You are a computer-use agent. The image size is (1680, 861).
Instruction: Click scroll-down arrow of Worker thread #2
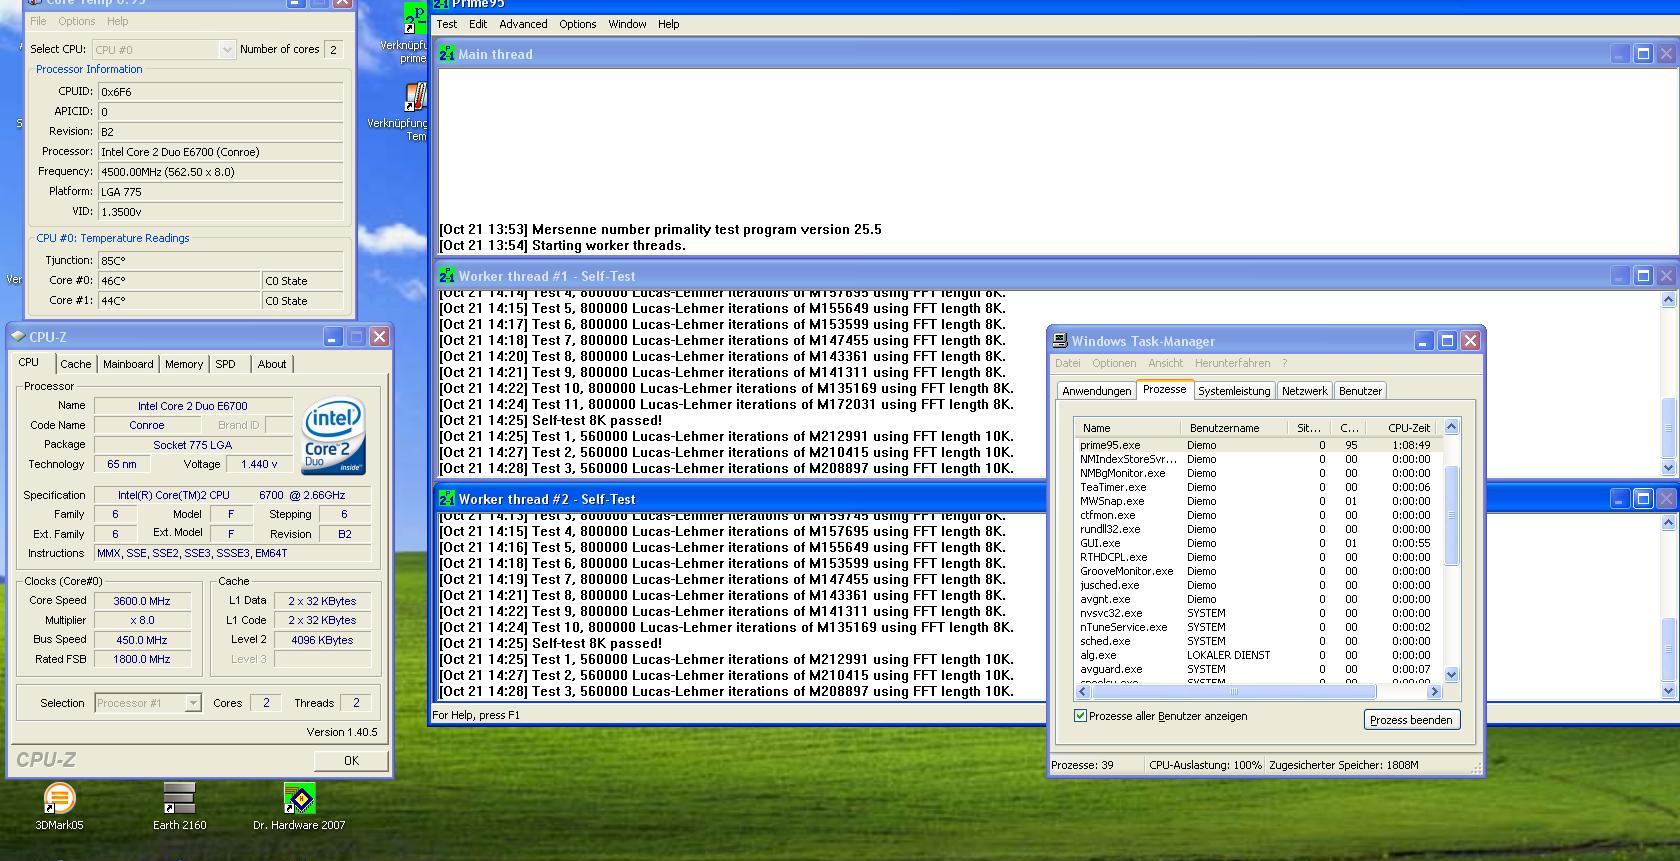tap(1668, 691)
